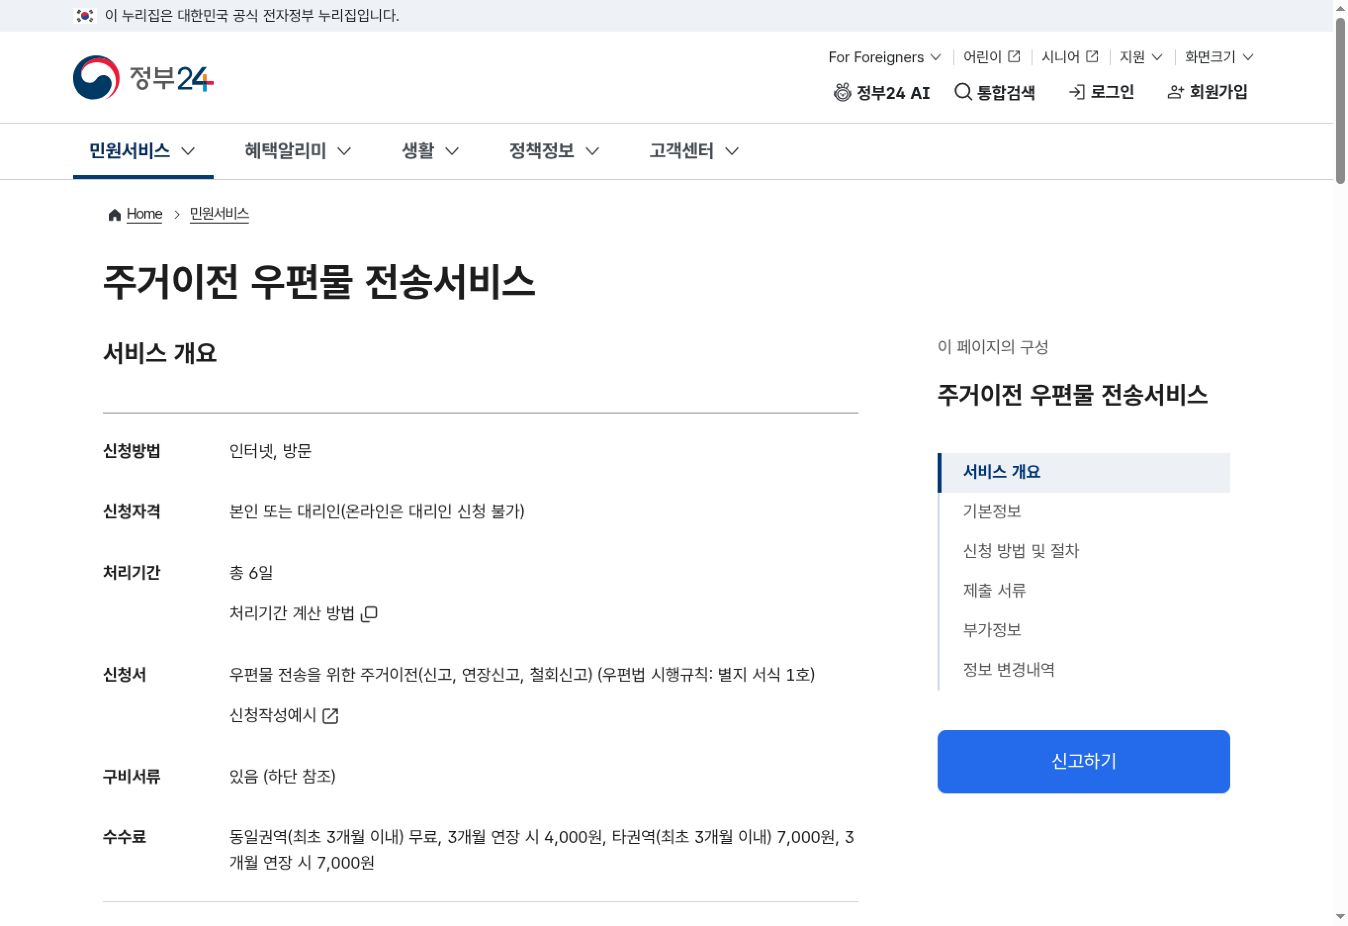1348x926 pixels.
Task: Click the 신청방법 value '인터넷, 방문'
Action: (x=270, y=451)
